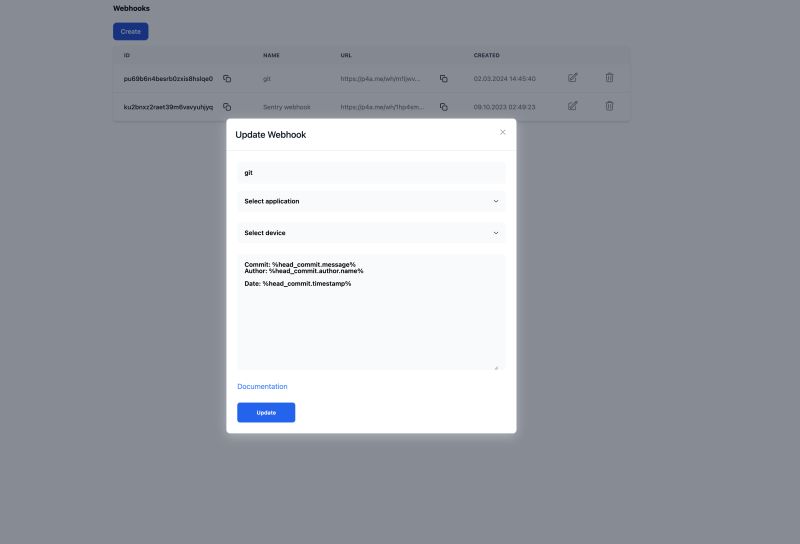Close the Update Webhook dialog

(503, 132)
